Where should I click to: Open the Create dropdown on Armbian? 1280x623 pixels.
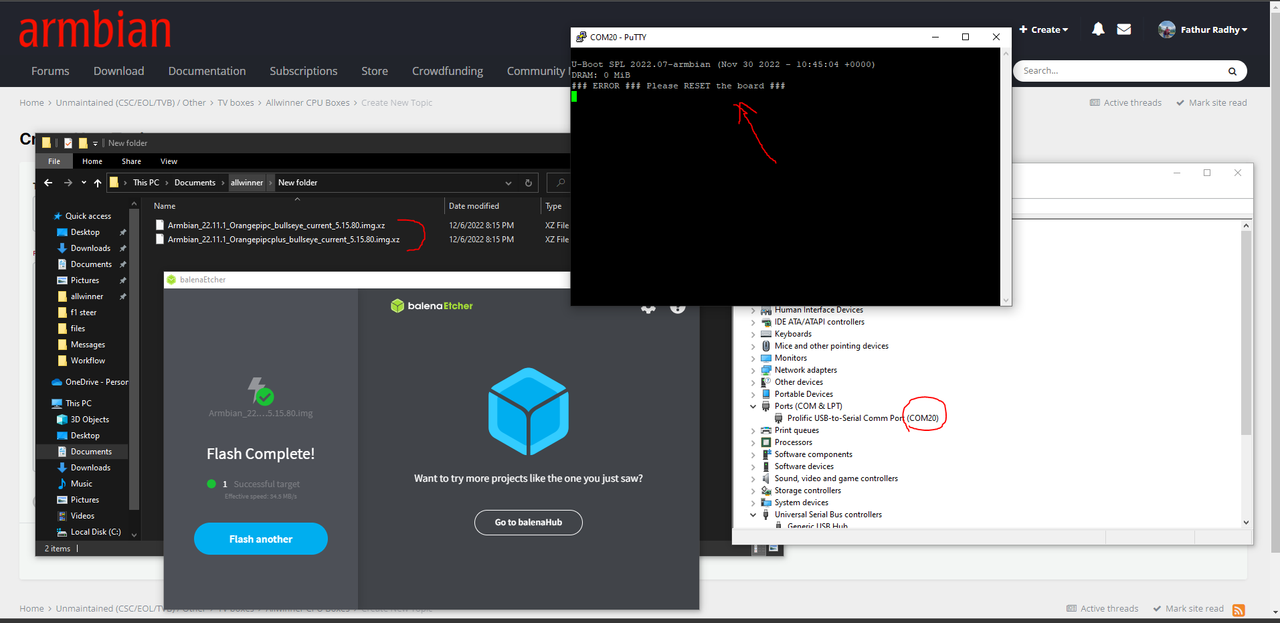point(1044,30)
